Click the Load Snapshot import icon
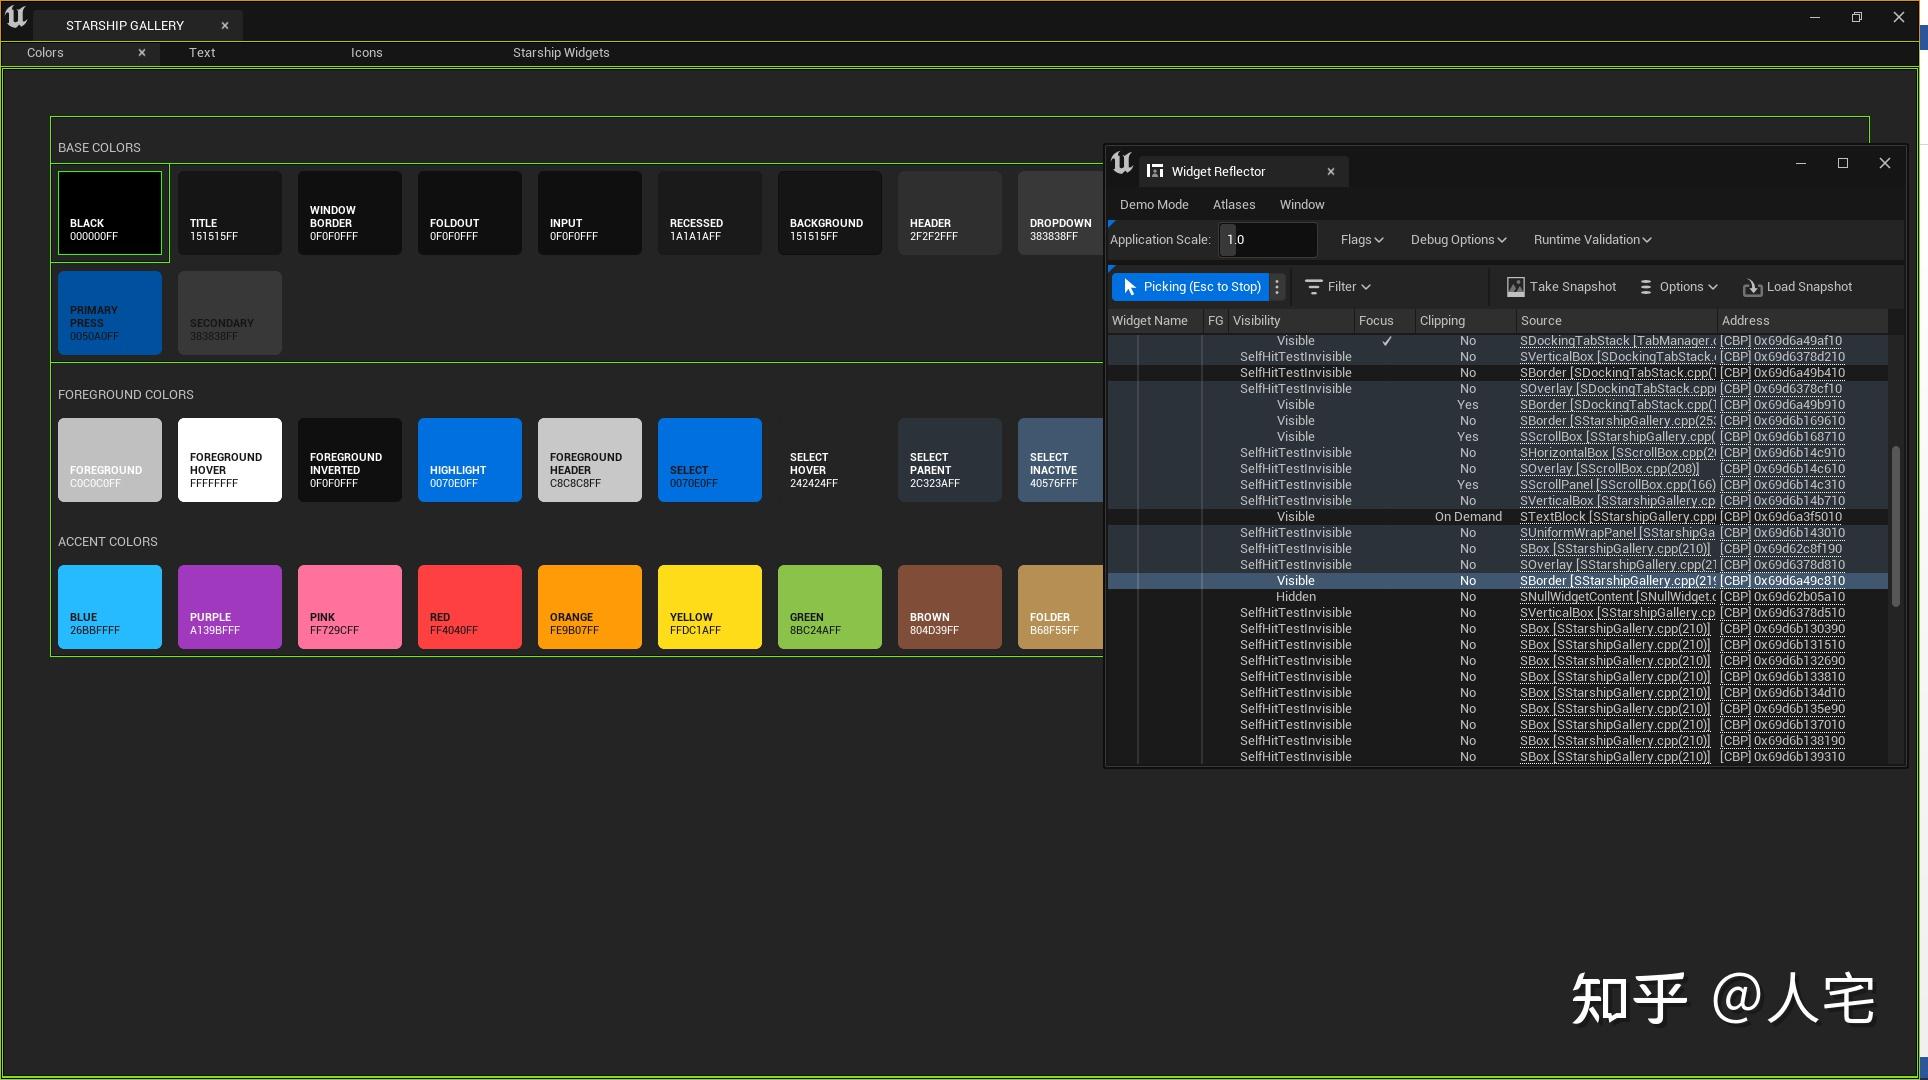The width and height of the screenshot is (1928, 1080). tap(1752, 287)
